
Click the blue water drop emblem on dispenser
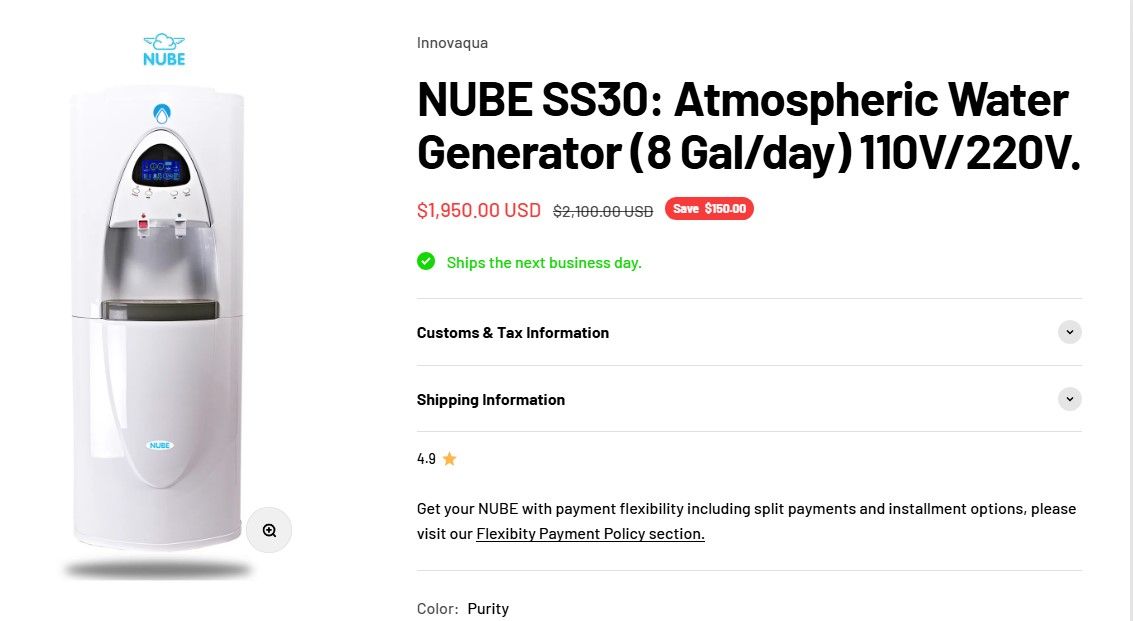coord(162,114)
